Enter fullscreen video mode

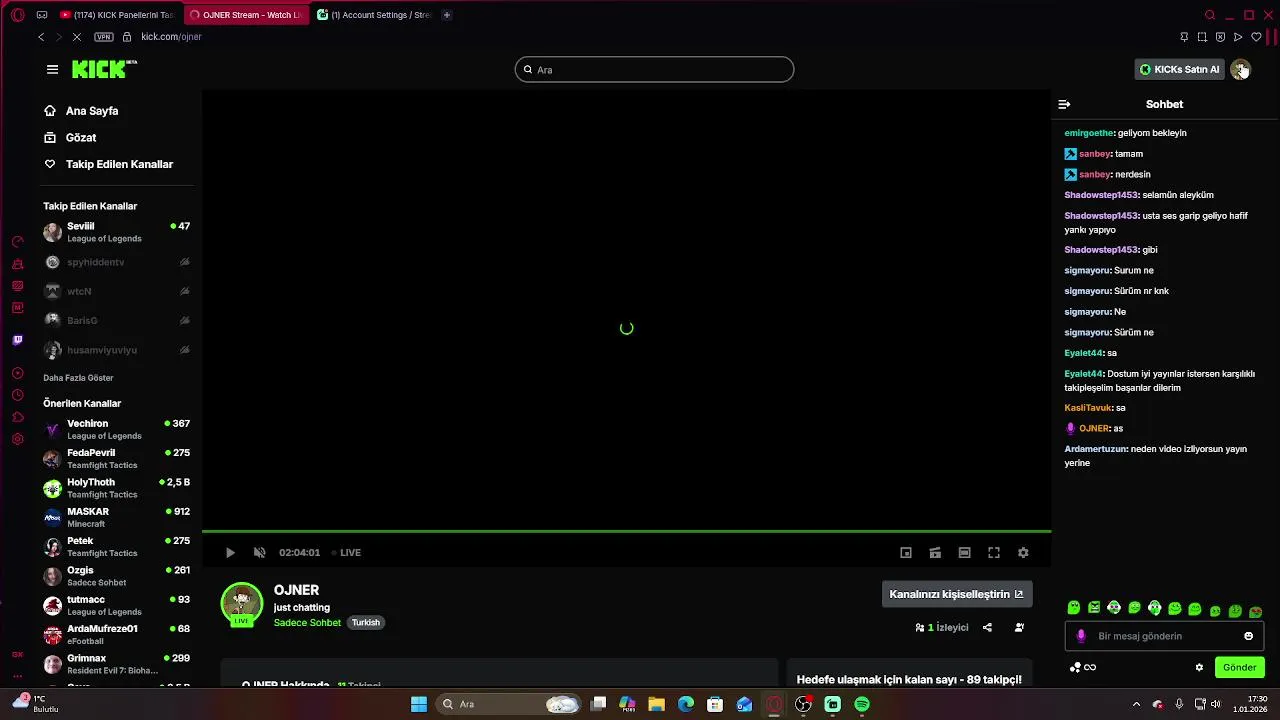[994, 552]
